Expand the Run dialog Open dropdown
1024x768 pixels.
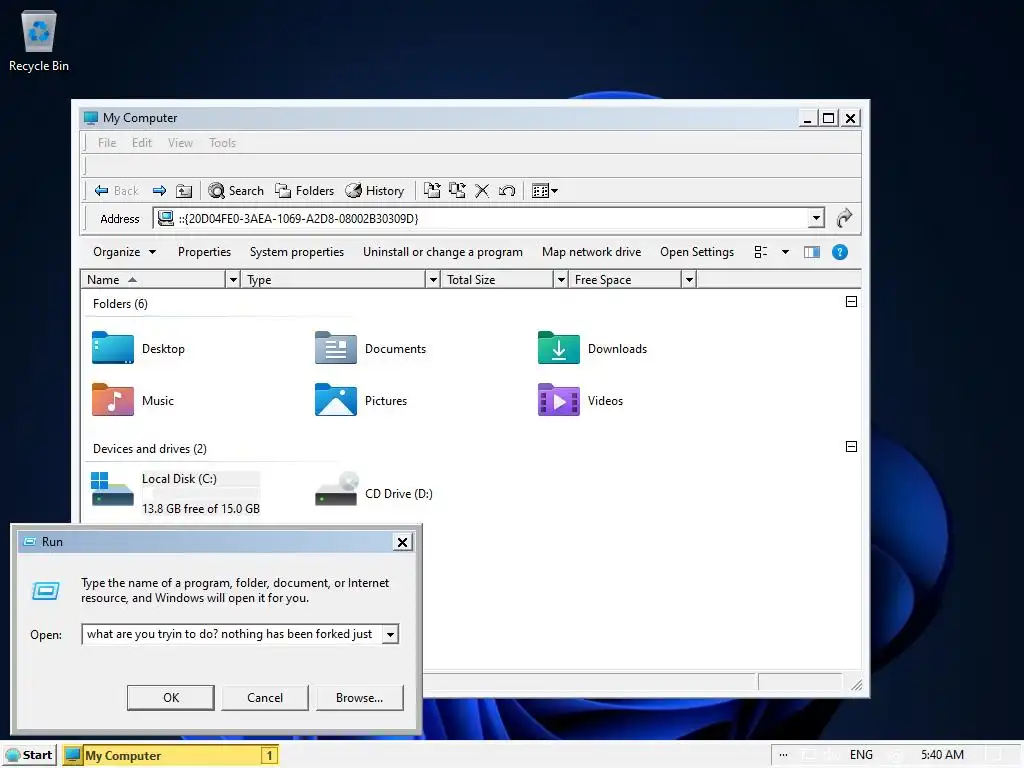(390, 634)
